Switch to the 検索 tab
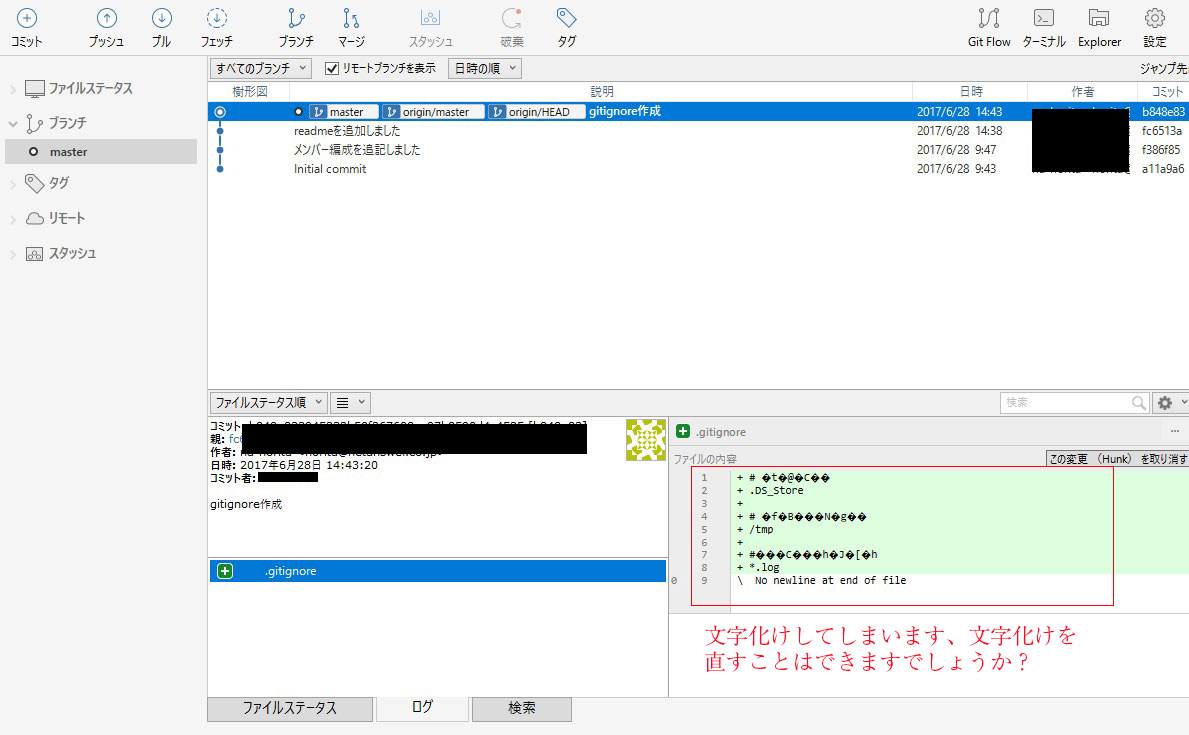This screenshot has width=1189, height=735. coord(521,709)
